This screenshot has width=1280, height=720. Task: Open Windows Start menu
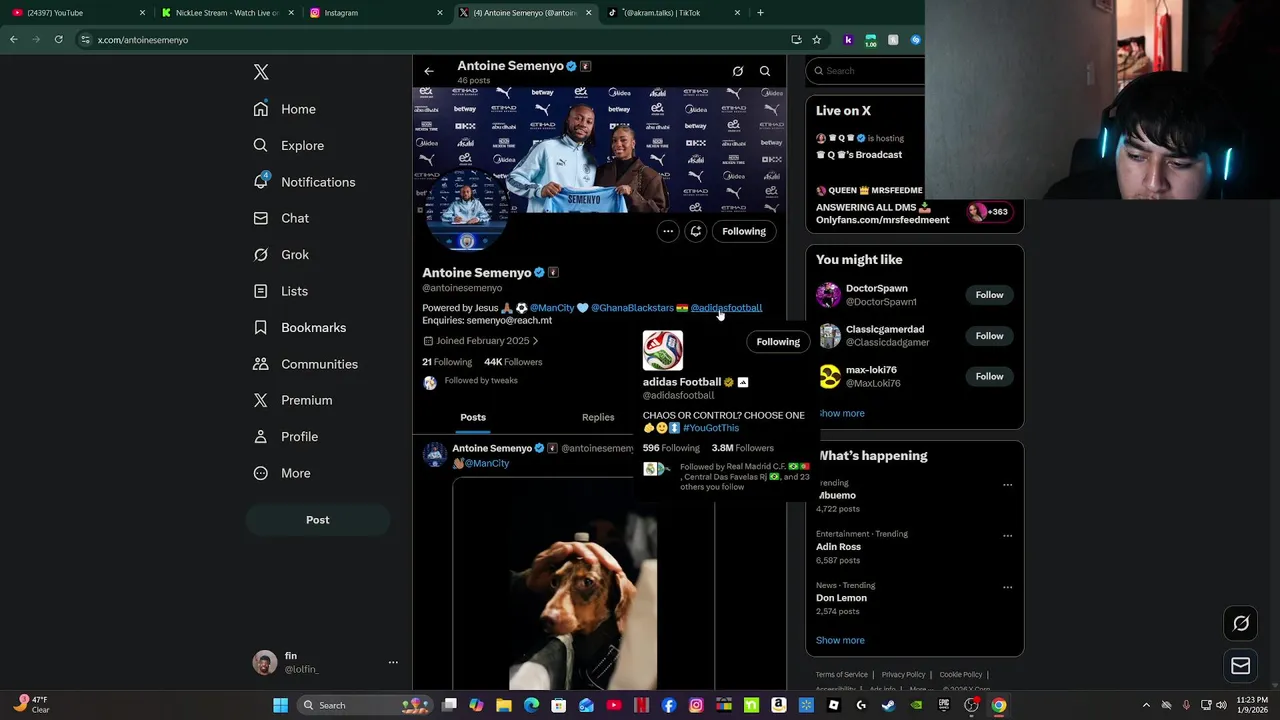[x=281, y=705]
